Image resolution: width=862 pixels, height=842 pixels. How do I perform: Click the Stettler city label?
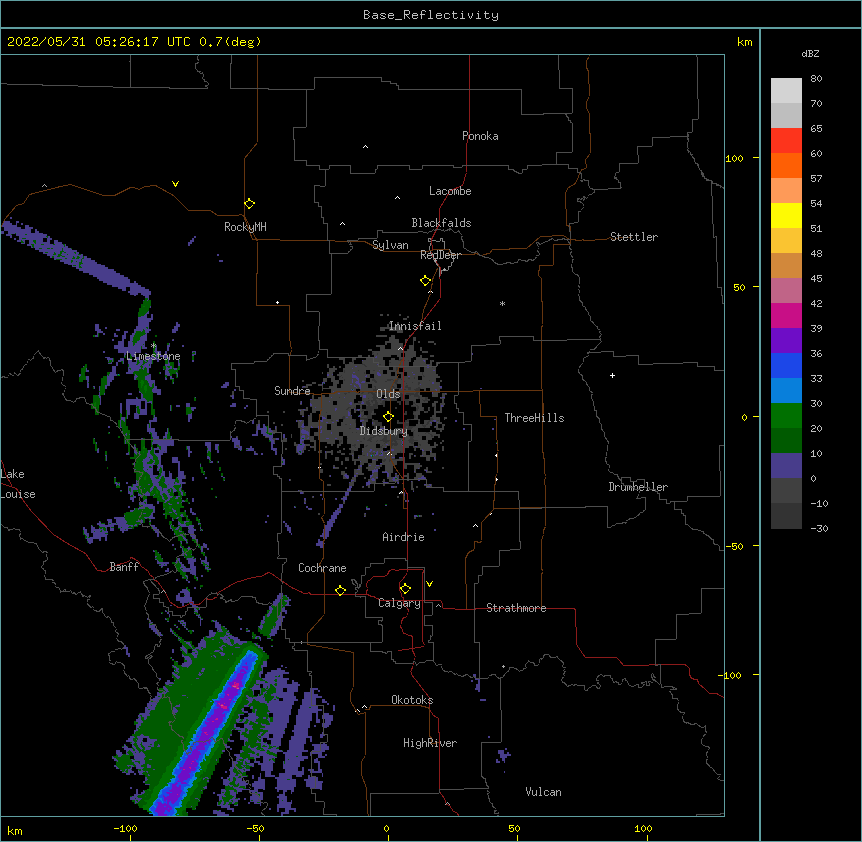pos(633,237)
